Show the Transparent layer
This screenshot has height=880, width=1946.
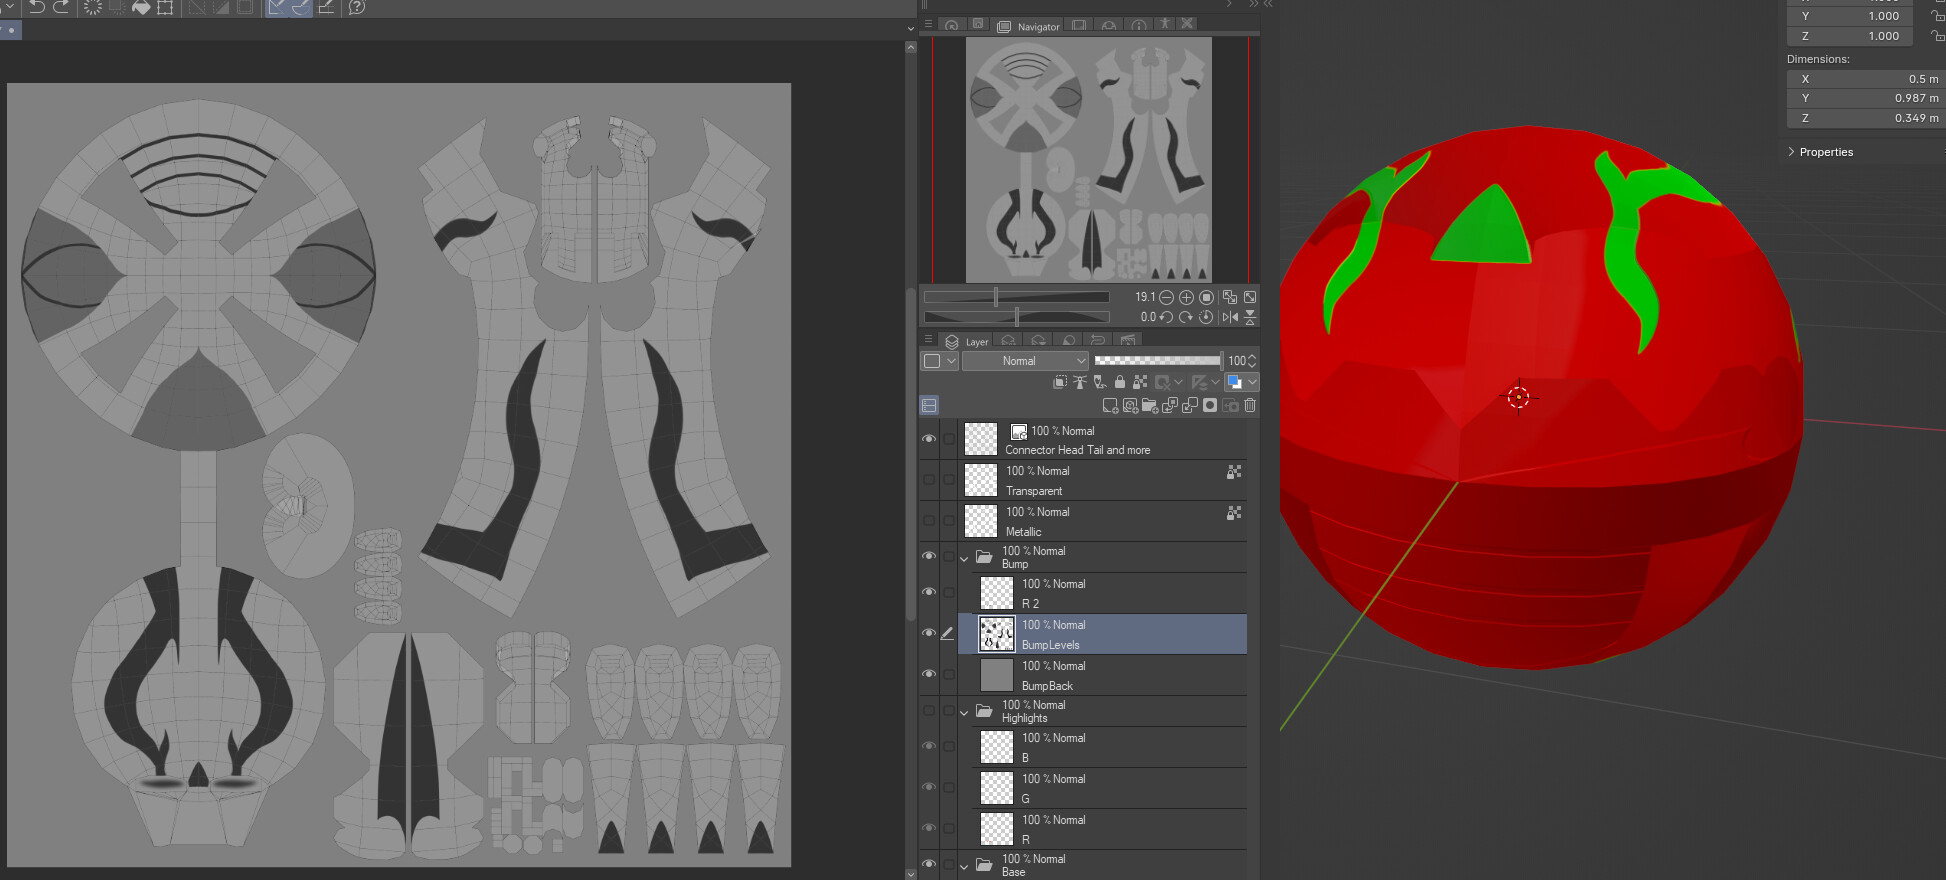[929, 480]
